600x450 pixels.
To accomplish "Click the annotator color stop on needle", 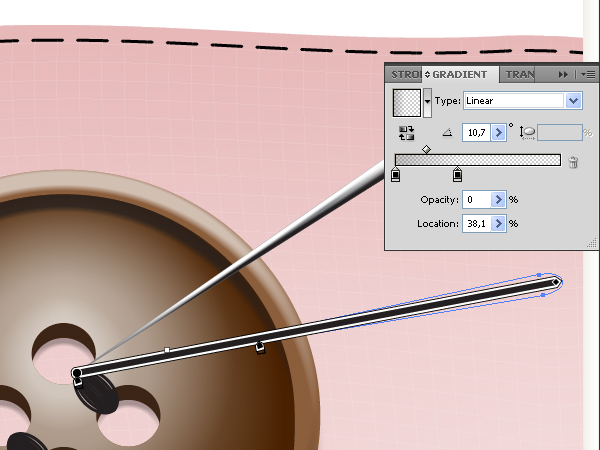I will pos(260,347).
